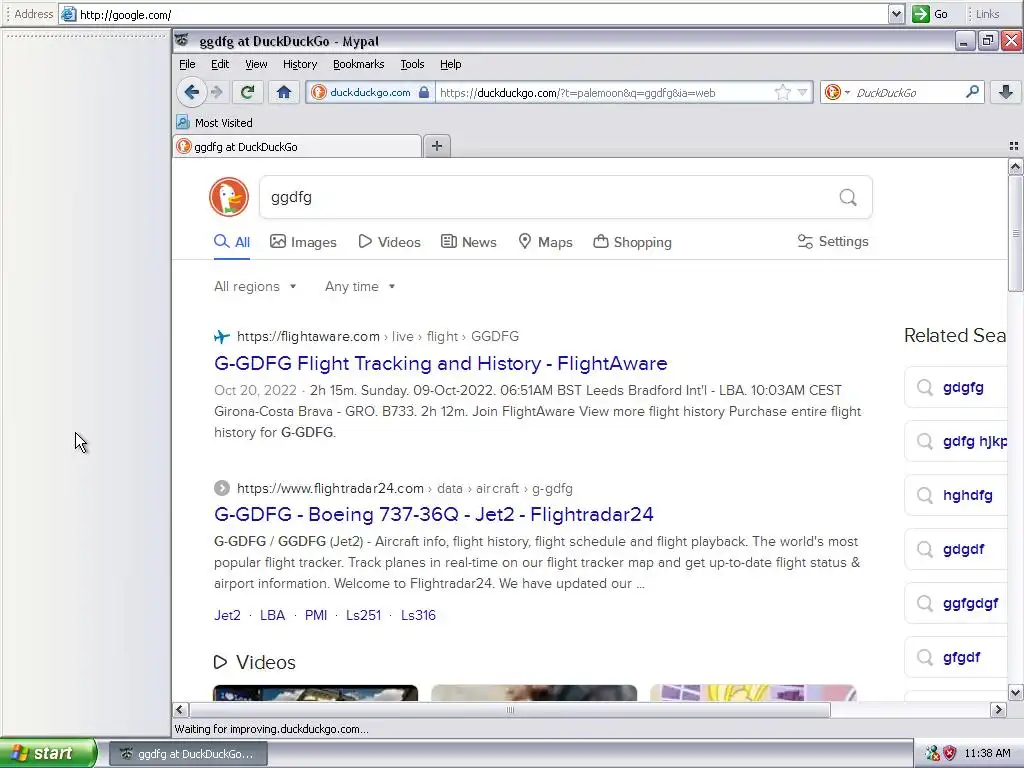1024x768 pixels.
Task: Open Most Visited bookmarks folder
Action: point(215,122)
